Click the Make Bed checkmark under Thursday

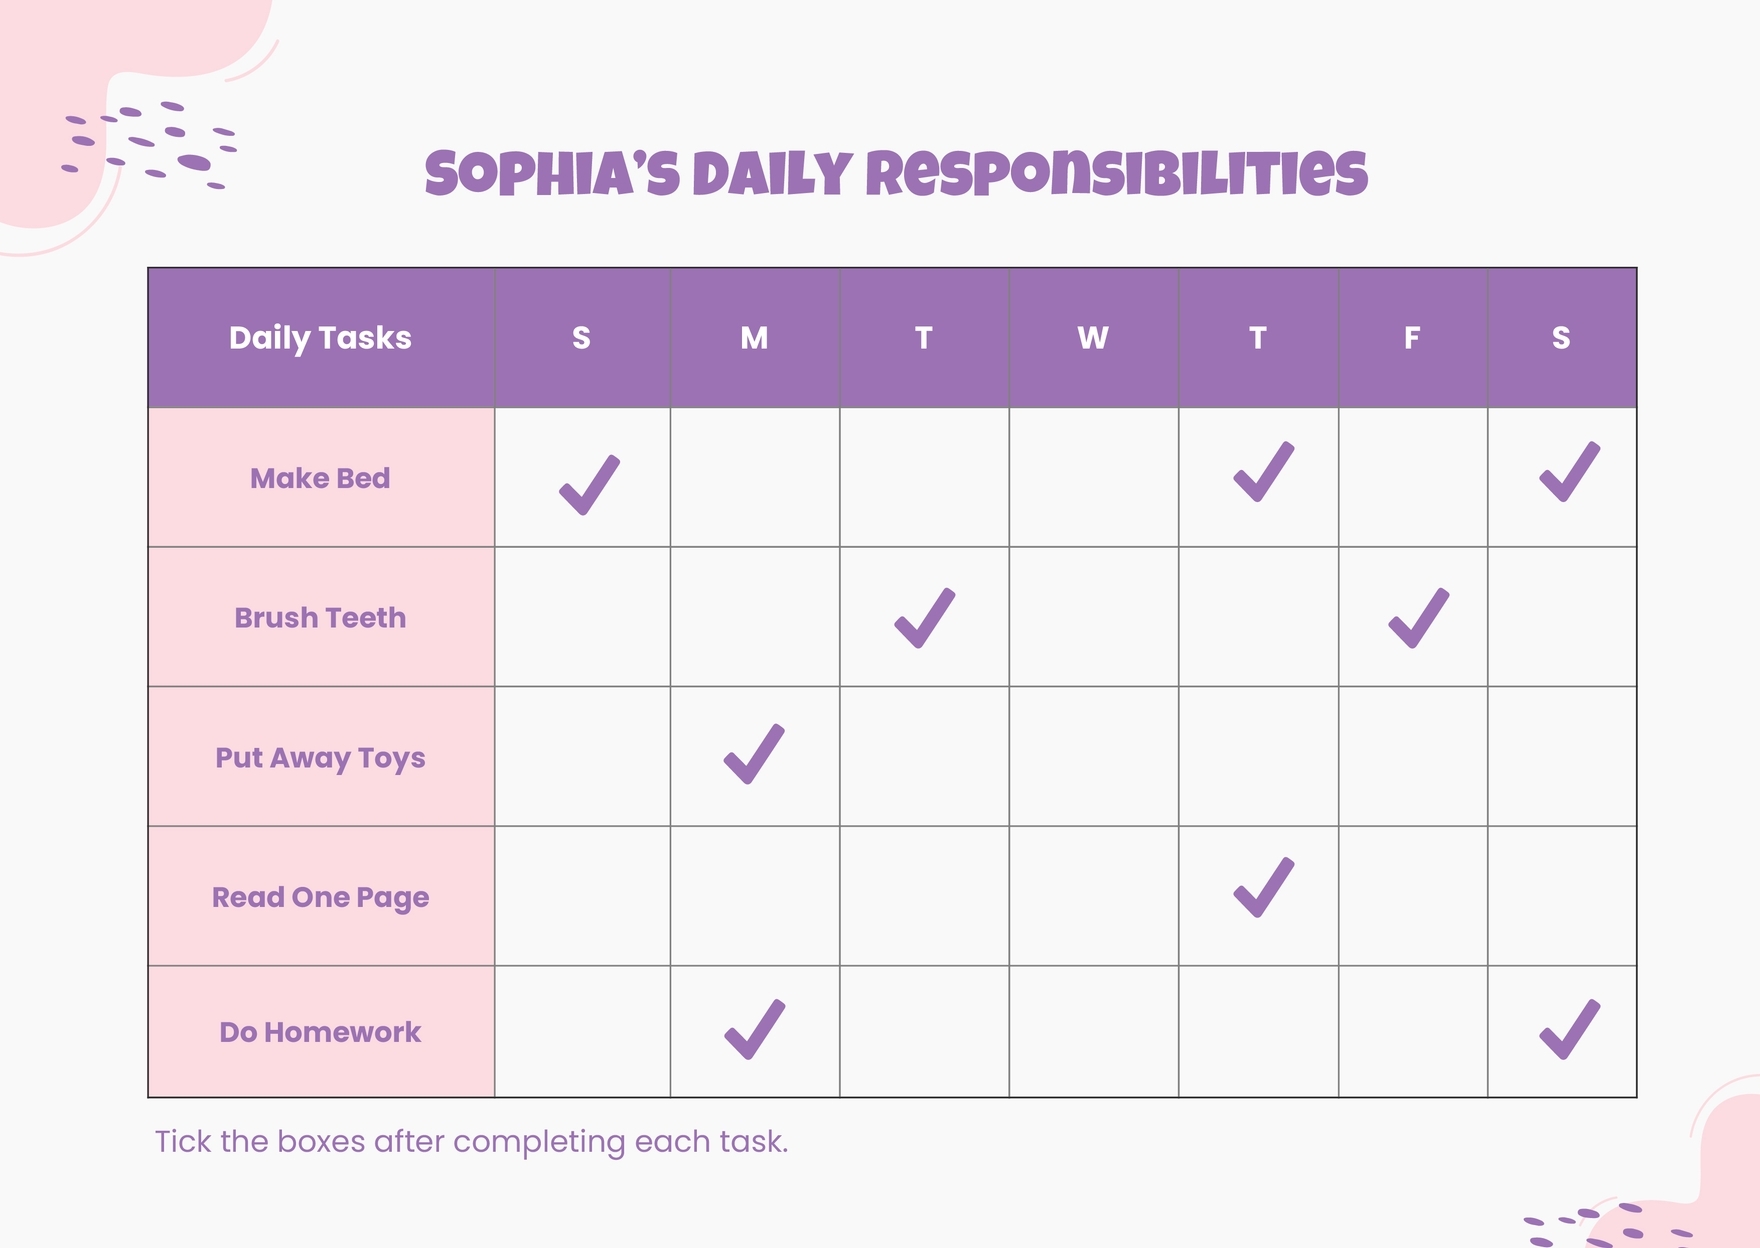1263,472
